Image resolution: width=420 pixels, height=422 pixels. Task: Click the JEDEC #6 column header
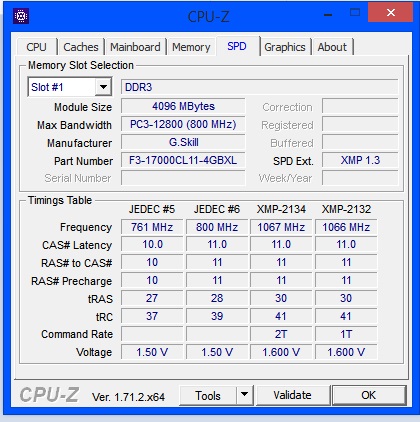point(217,209)
